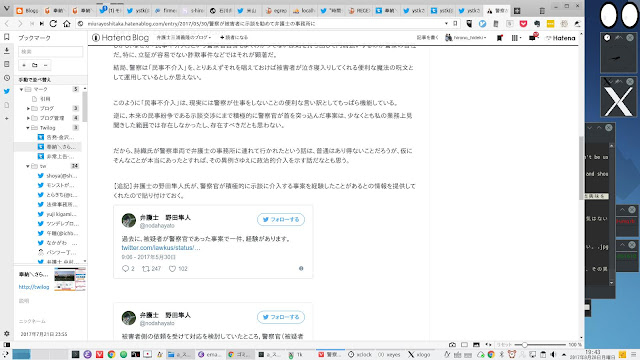Go back in browser history
Image resolution: width=640 pixels, height=360 pixels.
coord(7,24)
